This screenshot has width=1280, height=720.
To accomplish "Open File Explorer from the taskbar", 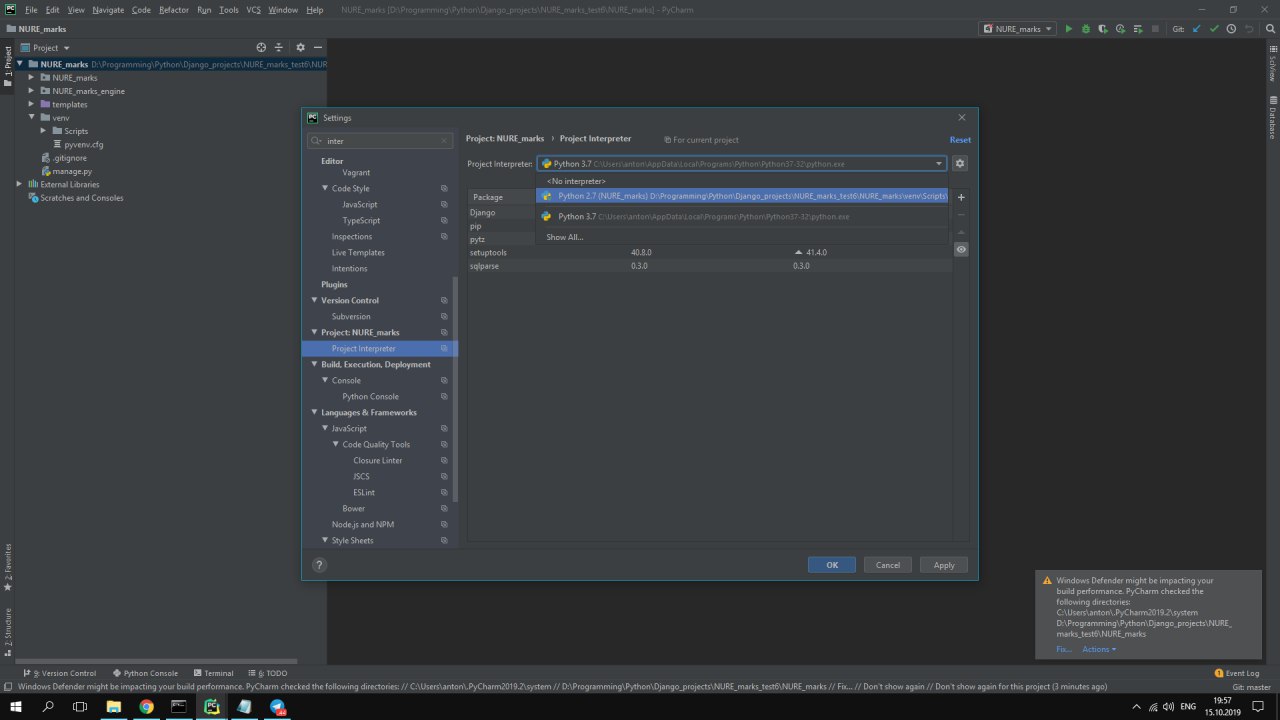I will 113,706.
